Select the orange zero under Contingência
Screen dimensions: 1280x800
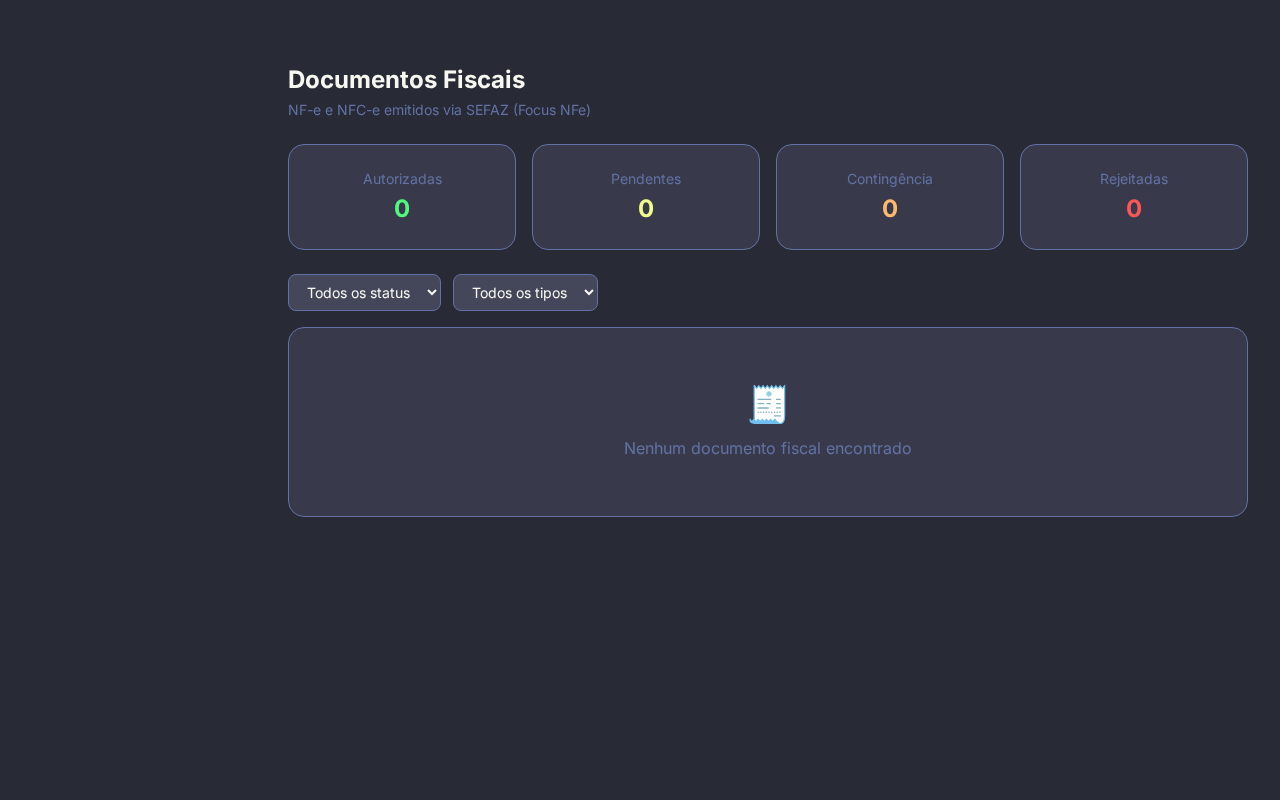[x=890, y=208]
